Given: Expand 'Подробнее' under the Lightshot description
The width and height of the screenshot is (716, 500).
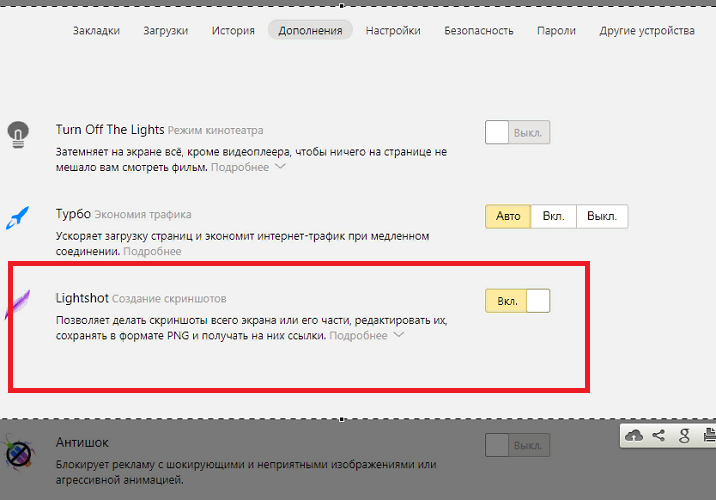Looking at the screenshot, I should pos(365,336).
